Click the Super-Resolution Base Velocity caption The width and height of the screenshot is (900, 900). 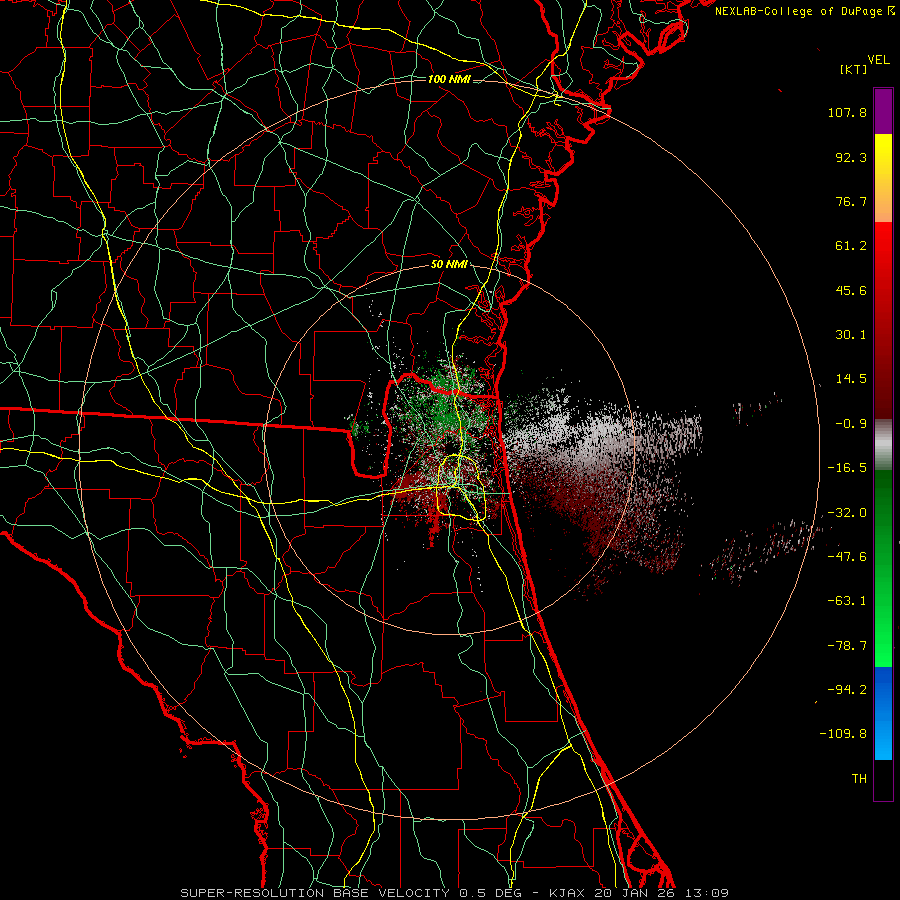[x=454, y=893]
